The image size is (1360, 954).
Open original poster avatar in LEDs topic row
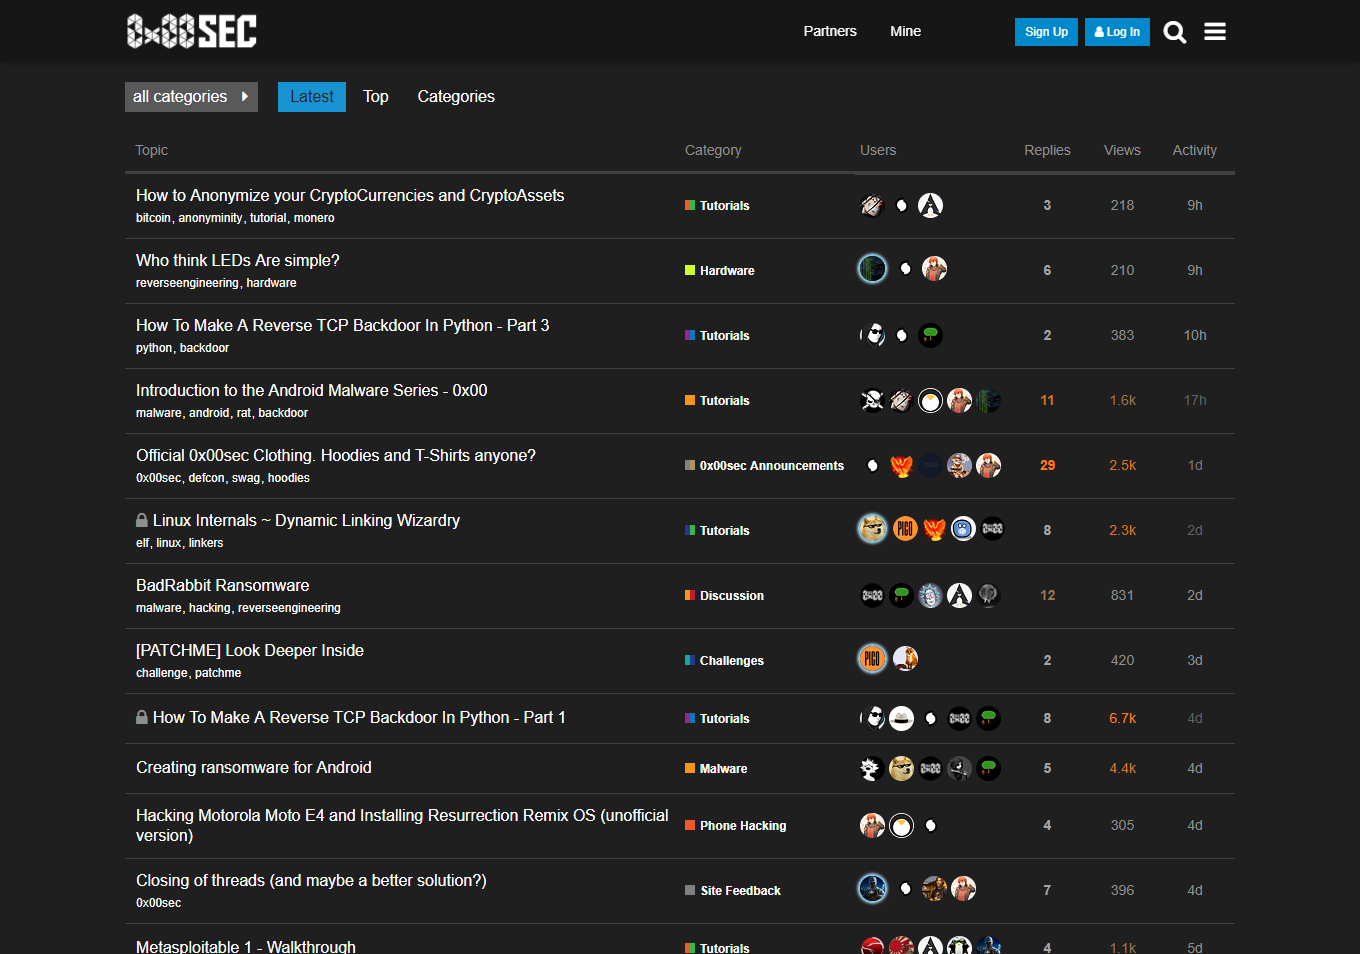pos(872,269)
